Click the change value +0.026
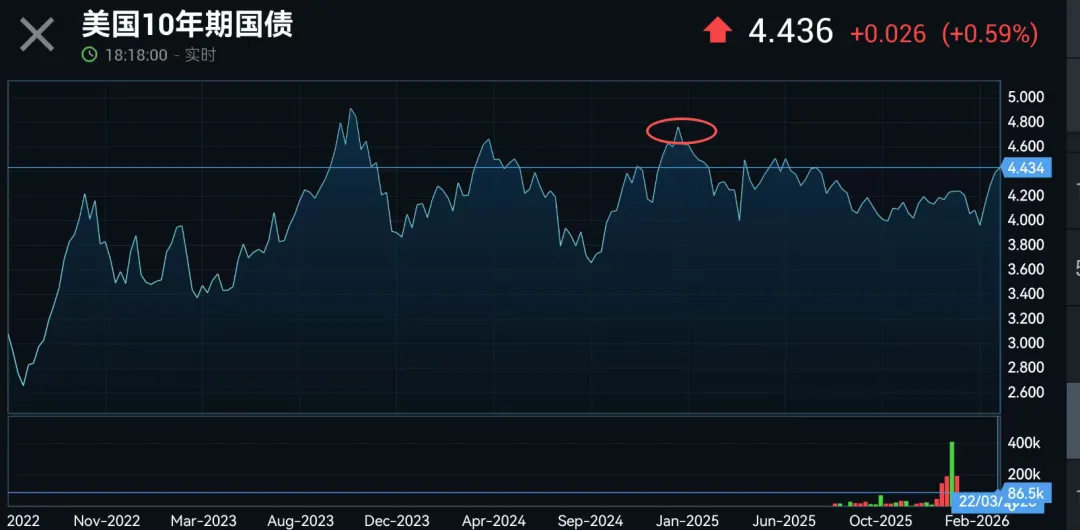The height and width of the screenshot is (530, 1080). tap(889, 34)
